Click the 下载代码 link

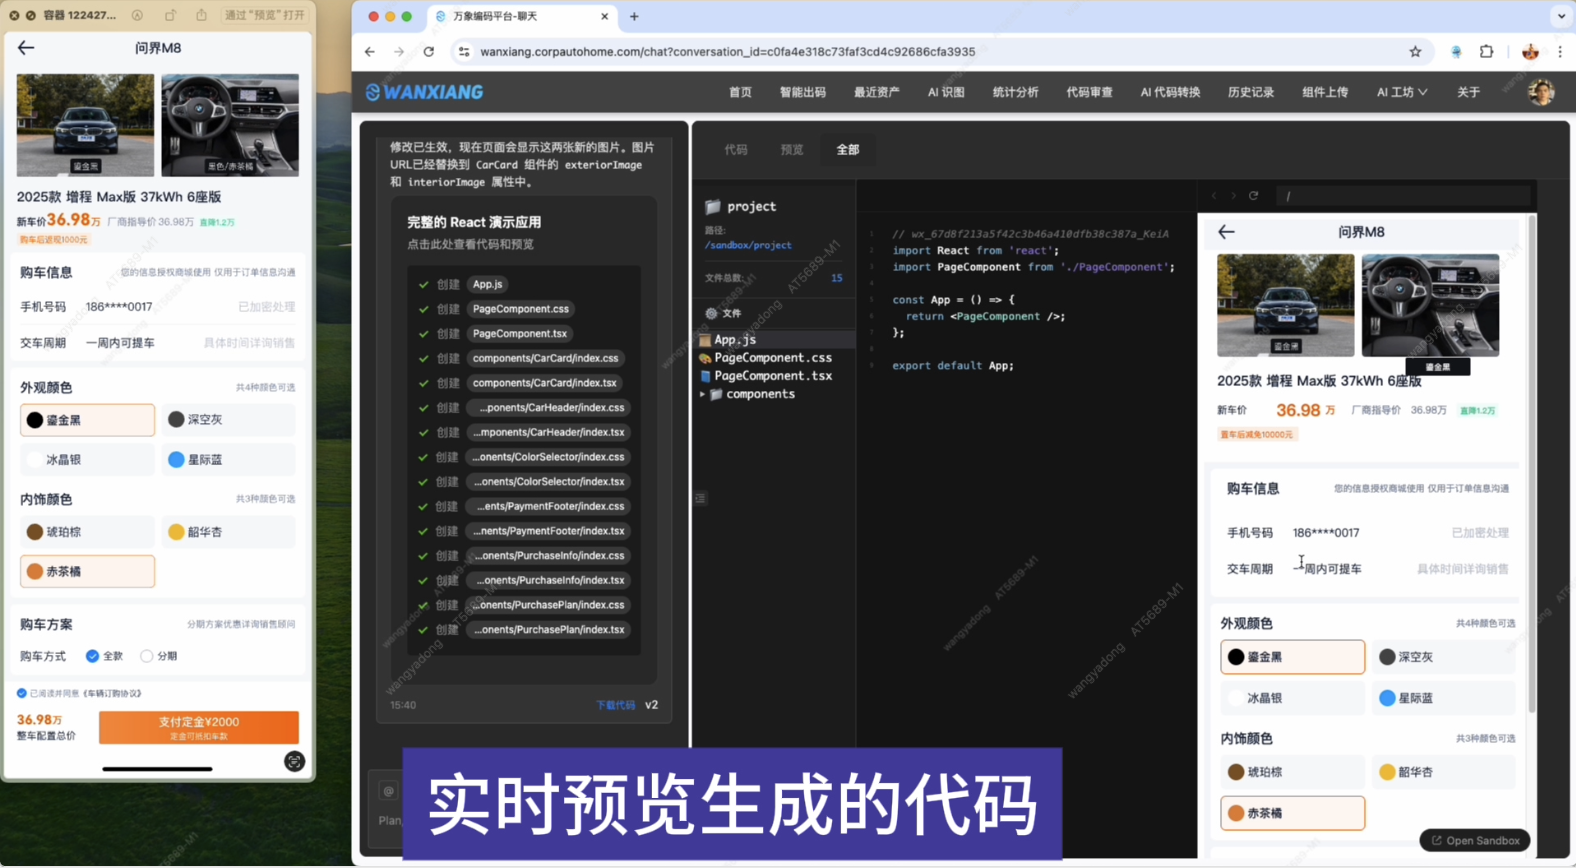point(616,706)
